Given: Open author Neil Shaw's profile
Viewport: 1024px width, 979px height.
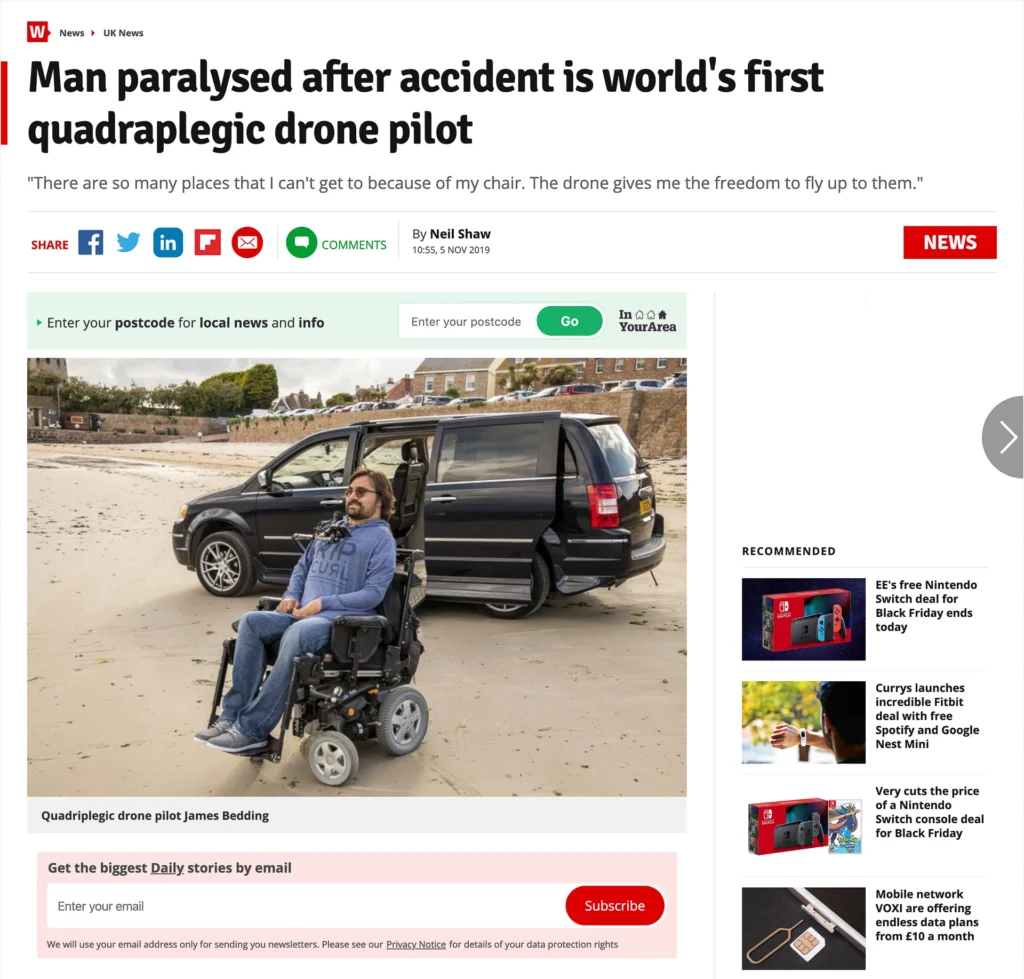Looking at the screenshot, I should coord(460,234).
